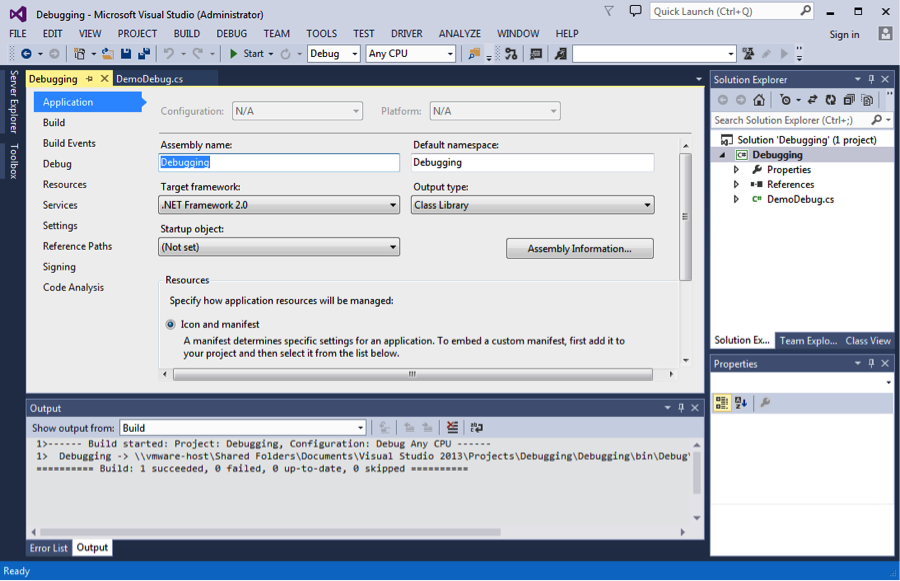The width and height of the screenshot is (900, 581).
Task: Click the property page horizontal scrollbar thumb
Action: pos(413,374)
